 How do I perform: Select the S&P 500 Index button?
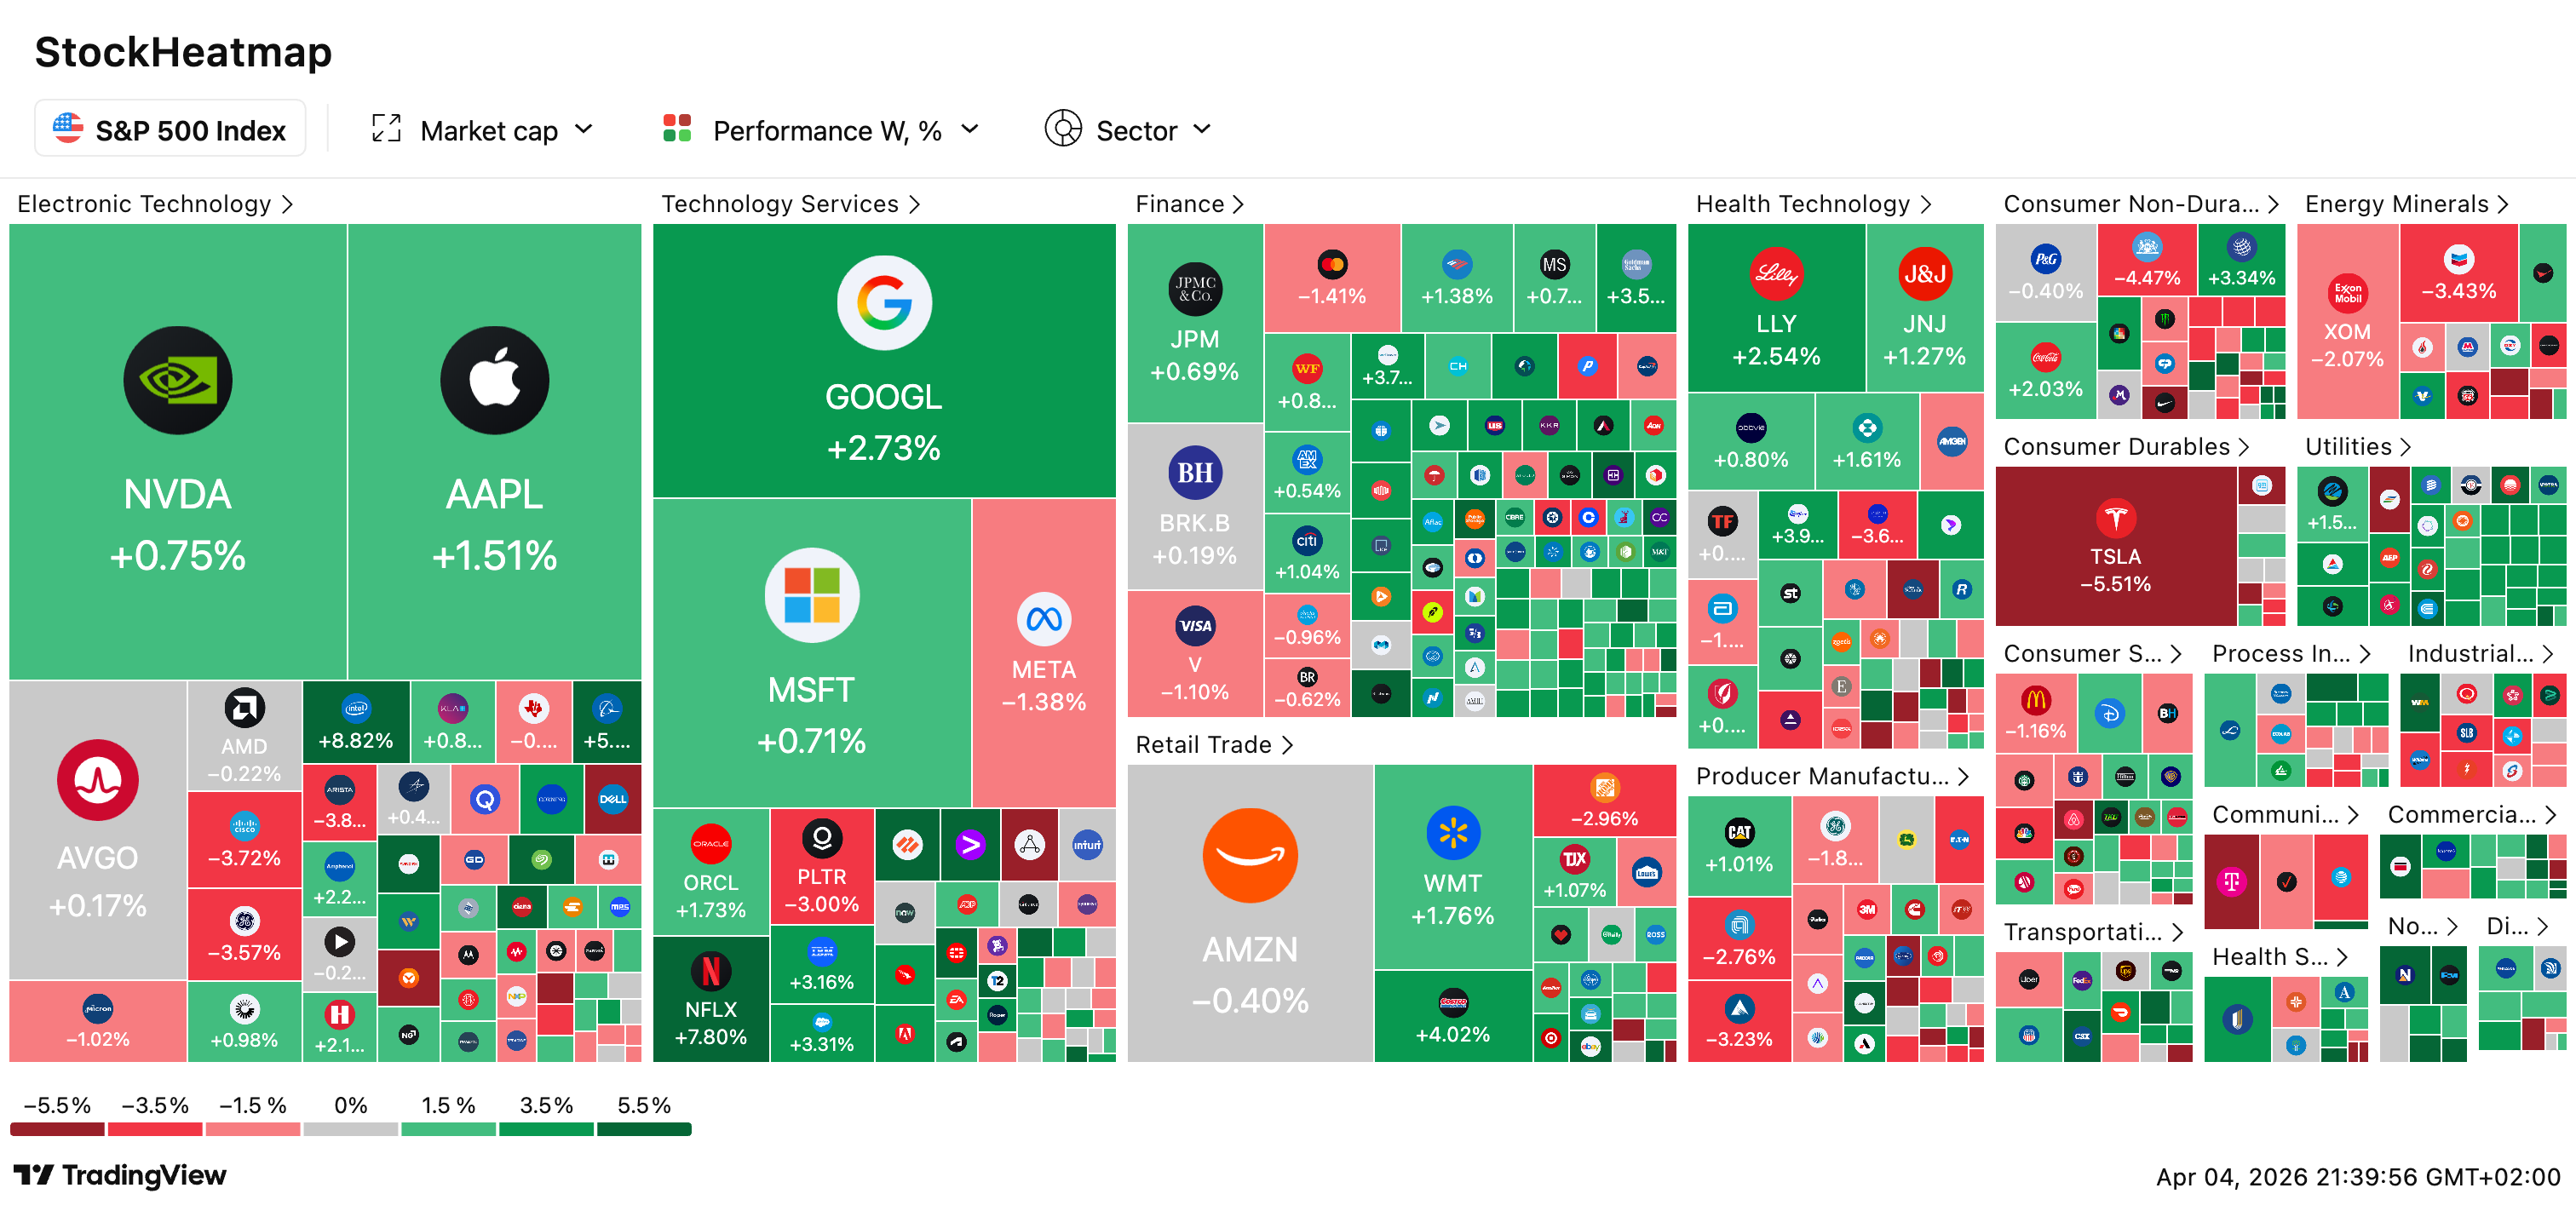[170, 129]
